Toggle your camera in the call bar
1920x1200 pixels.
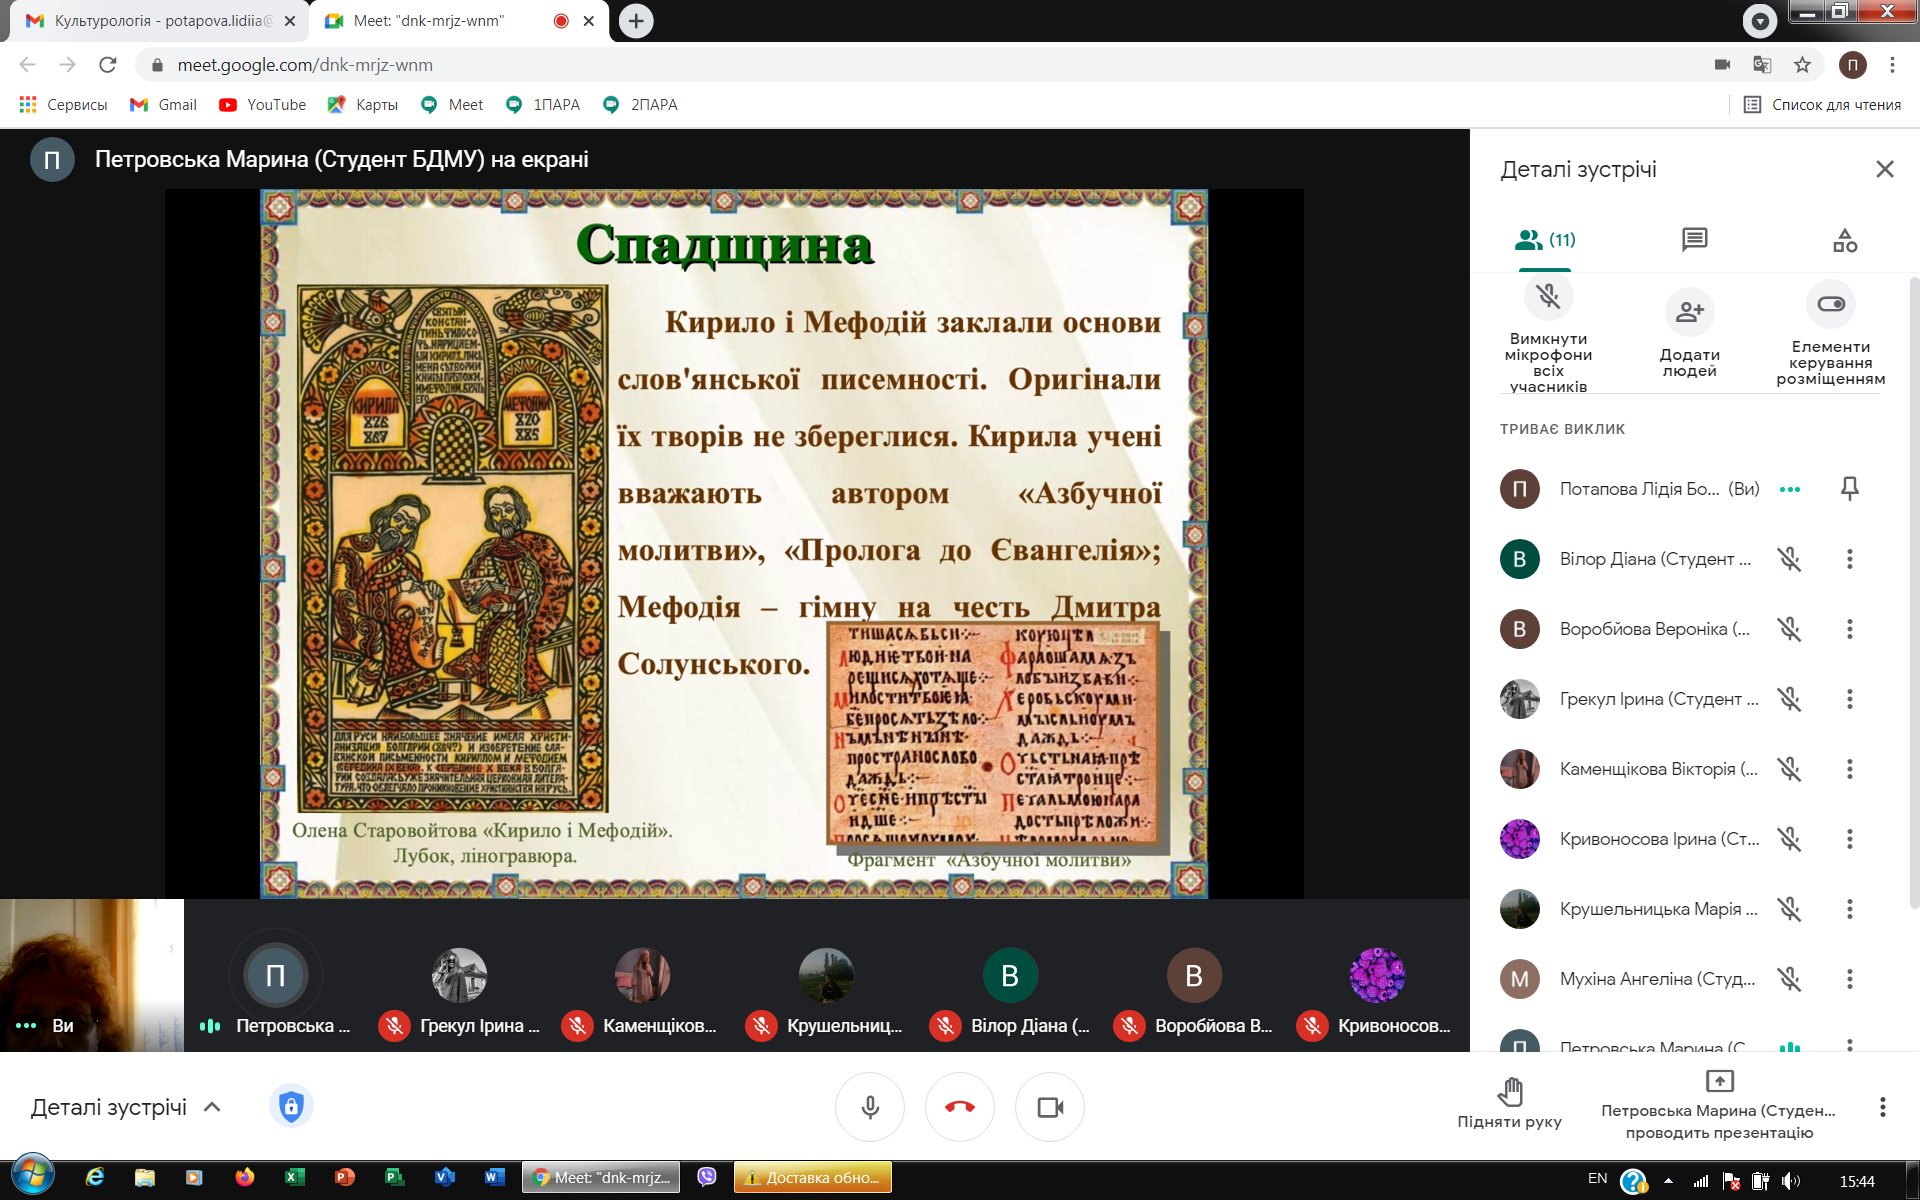pos(1050,1107)
